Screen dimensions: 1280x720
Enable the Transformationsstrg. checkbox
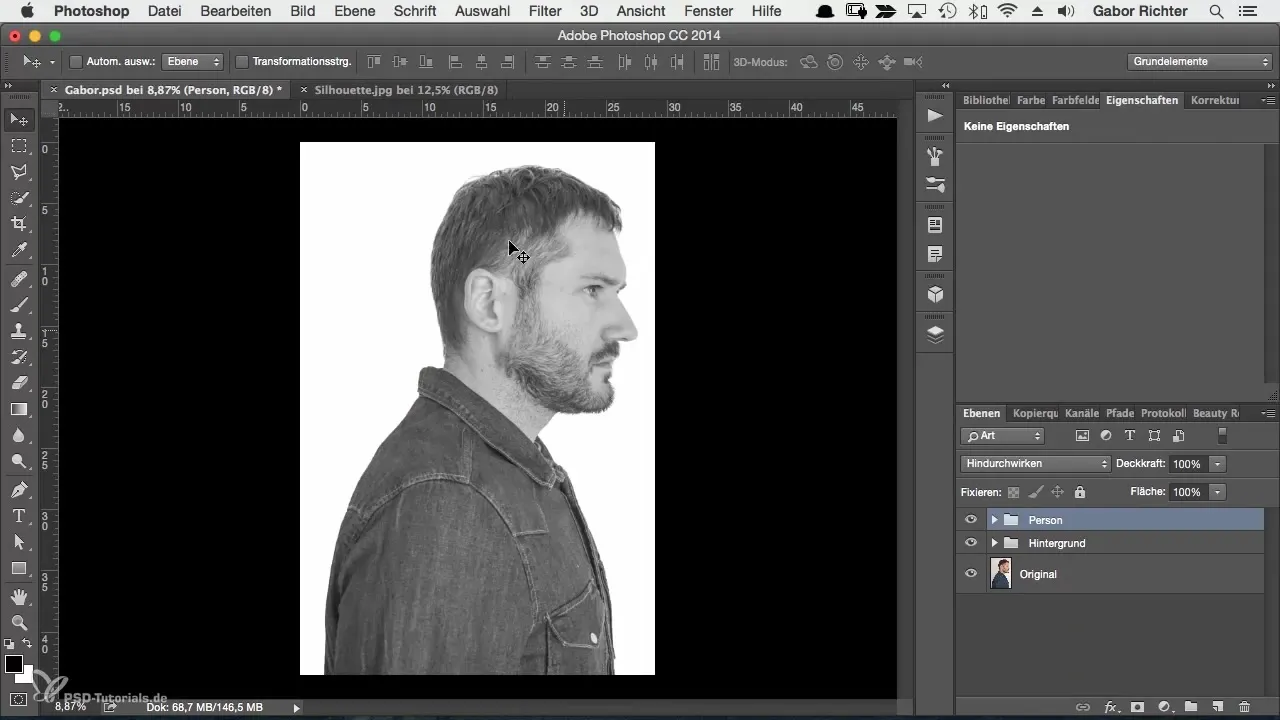tap(241, 62)
